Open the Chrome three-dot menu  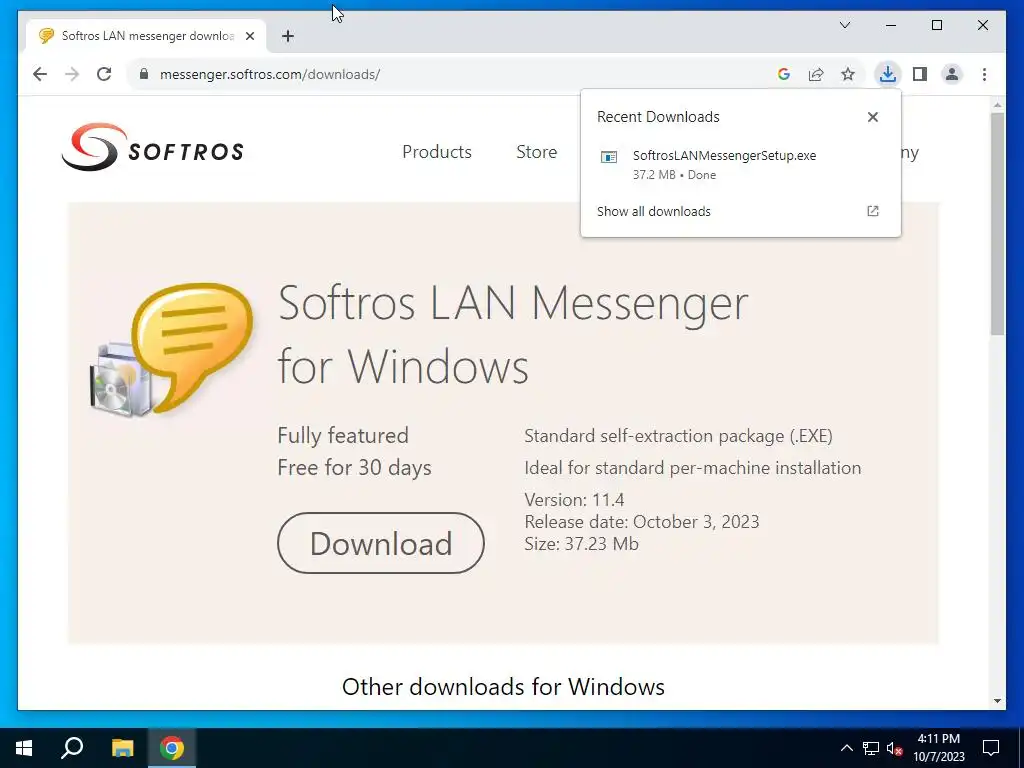[984, 74]
